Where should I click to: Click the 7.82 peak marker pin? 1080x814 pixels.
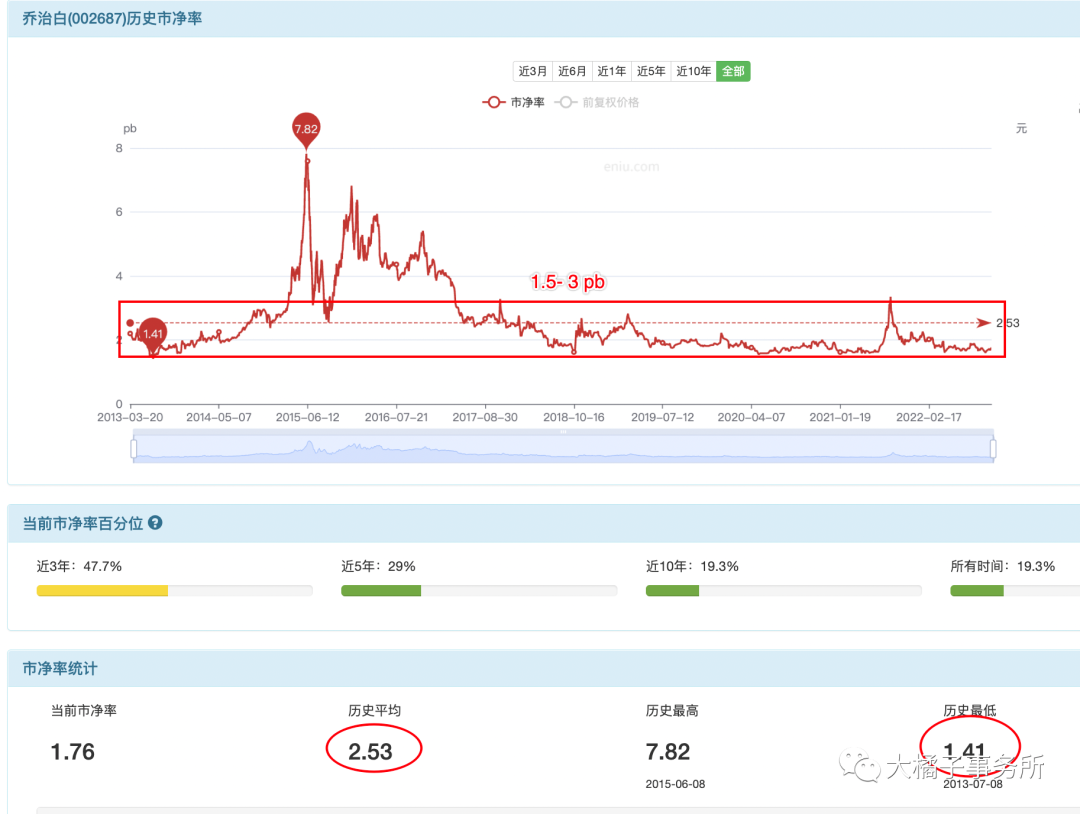pos(306,129)
